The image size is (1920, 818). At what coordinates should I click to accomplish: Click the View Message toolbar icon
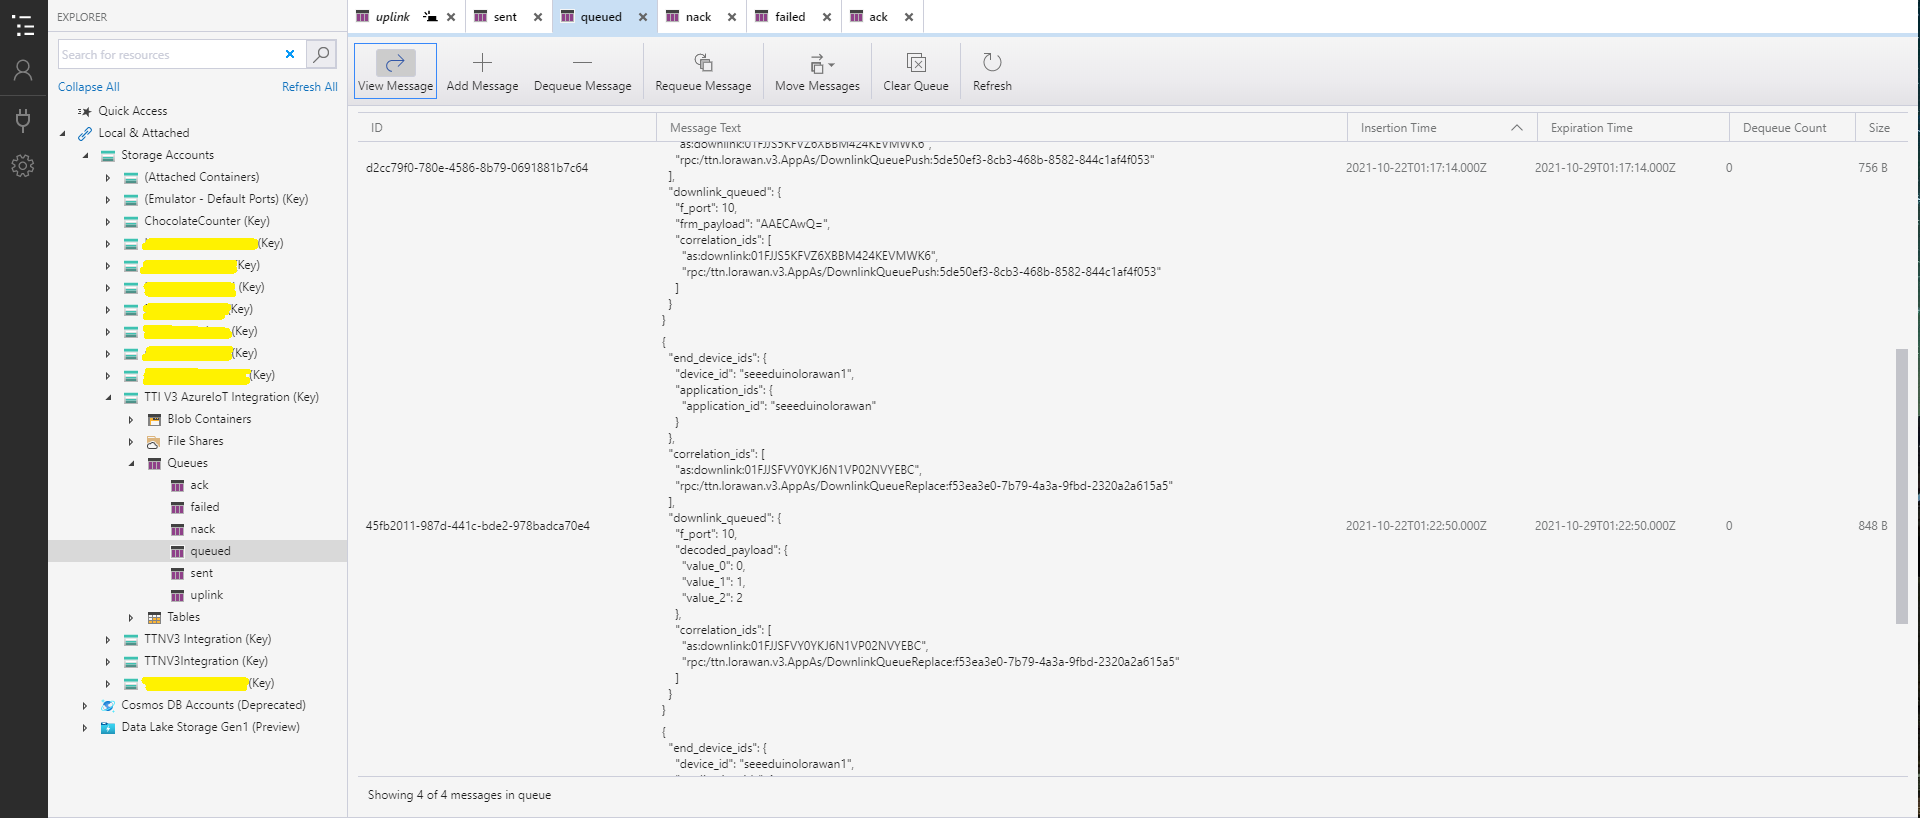pos(395,63)
